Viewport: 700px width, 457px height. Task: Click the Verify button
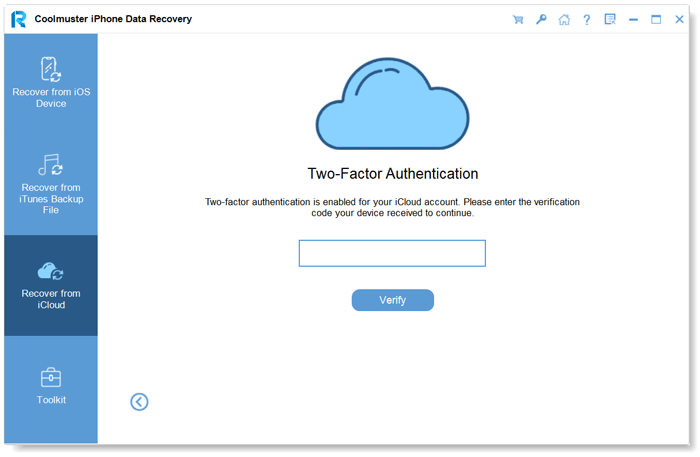pos(392,300)
